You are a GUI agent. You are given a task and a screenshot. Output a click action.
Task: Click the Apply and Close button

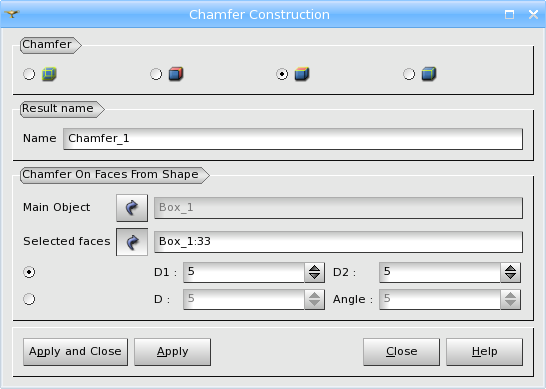(75, 352)
